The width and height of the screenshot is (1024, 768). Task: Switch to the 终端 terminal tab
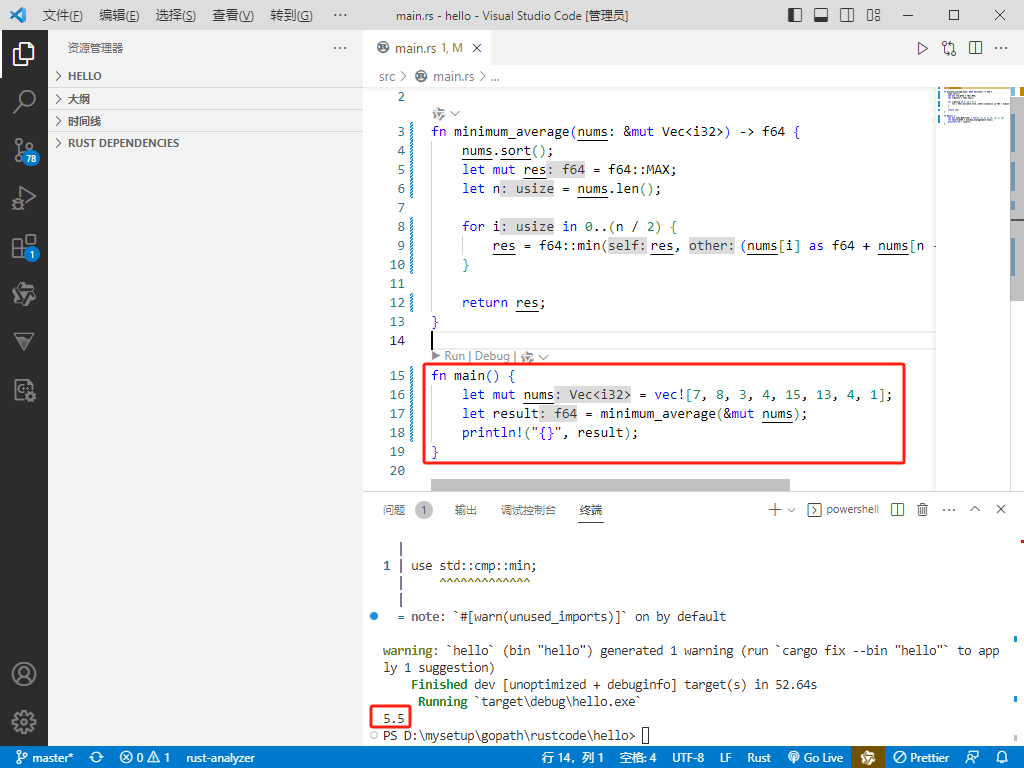(591, 510)
